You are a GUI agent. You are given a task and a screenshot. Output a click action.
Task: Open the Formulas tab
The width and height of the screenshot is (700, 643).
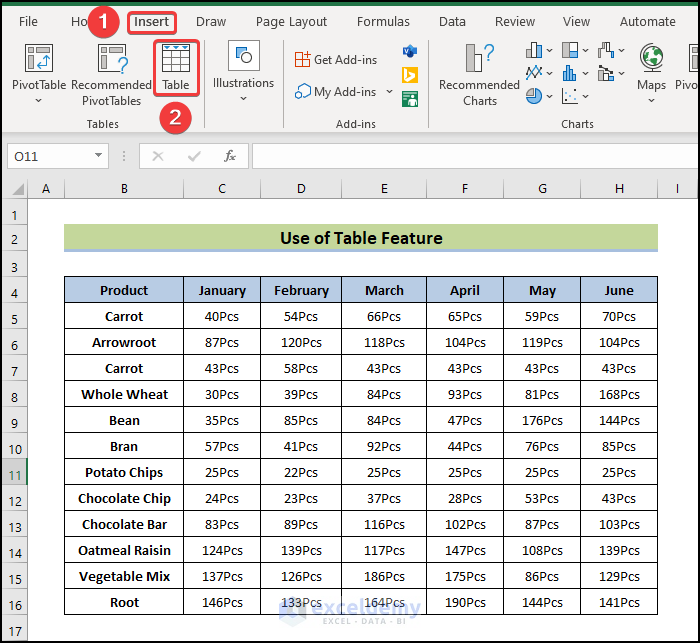pyautogui.click(x=383, y=21)
